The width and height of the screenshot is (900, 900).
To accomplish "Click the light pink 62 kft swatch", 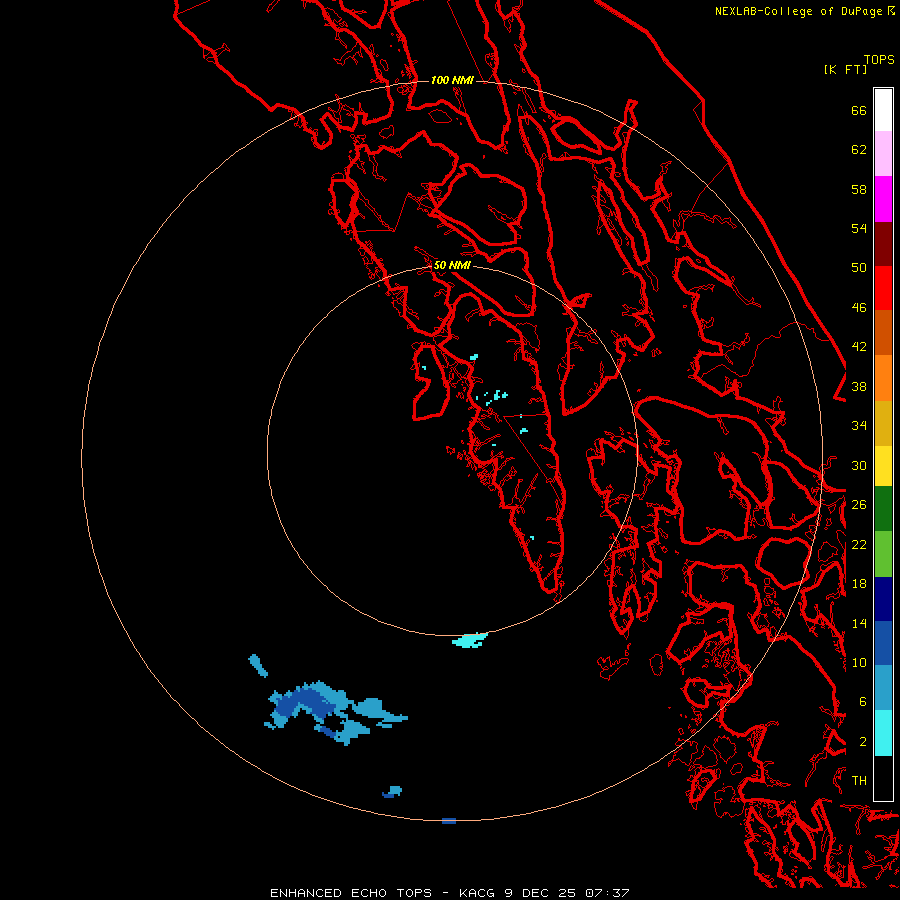I will coord(883,153).
